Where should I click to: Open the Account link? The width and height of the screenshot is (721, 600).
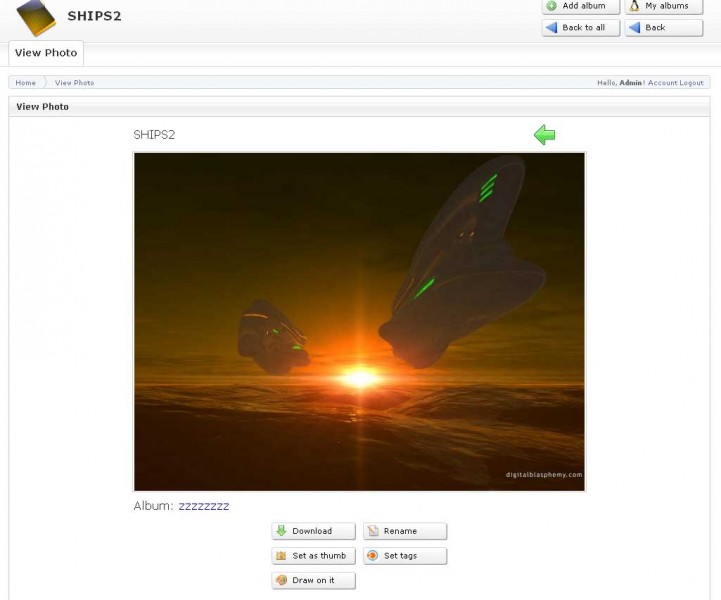coord(662,83)
